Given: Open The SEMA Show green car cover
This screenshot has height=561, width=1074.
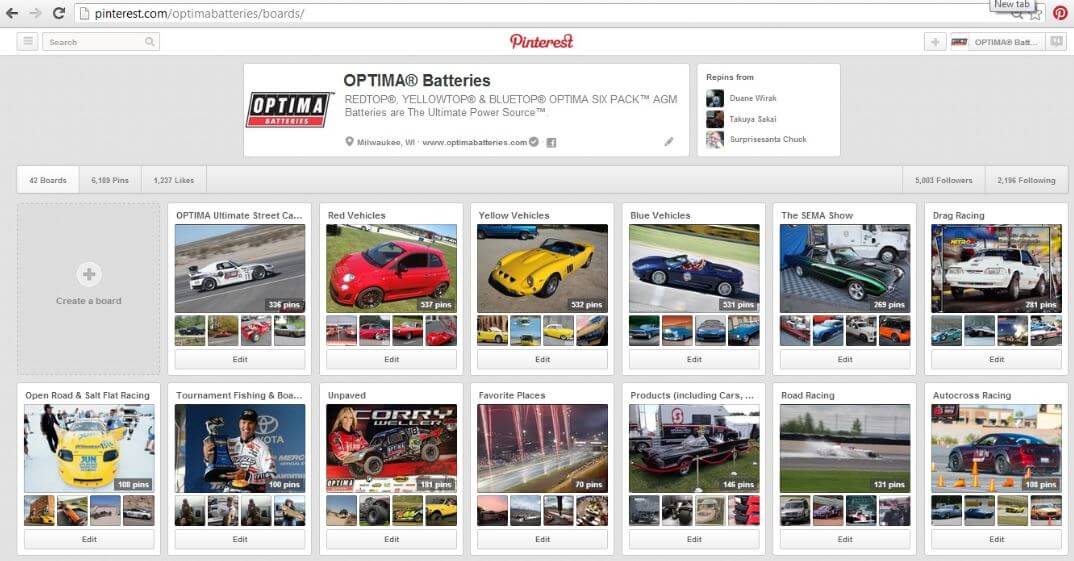Looking at the screenshot, I should 845,269.
